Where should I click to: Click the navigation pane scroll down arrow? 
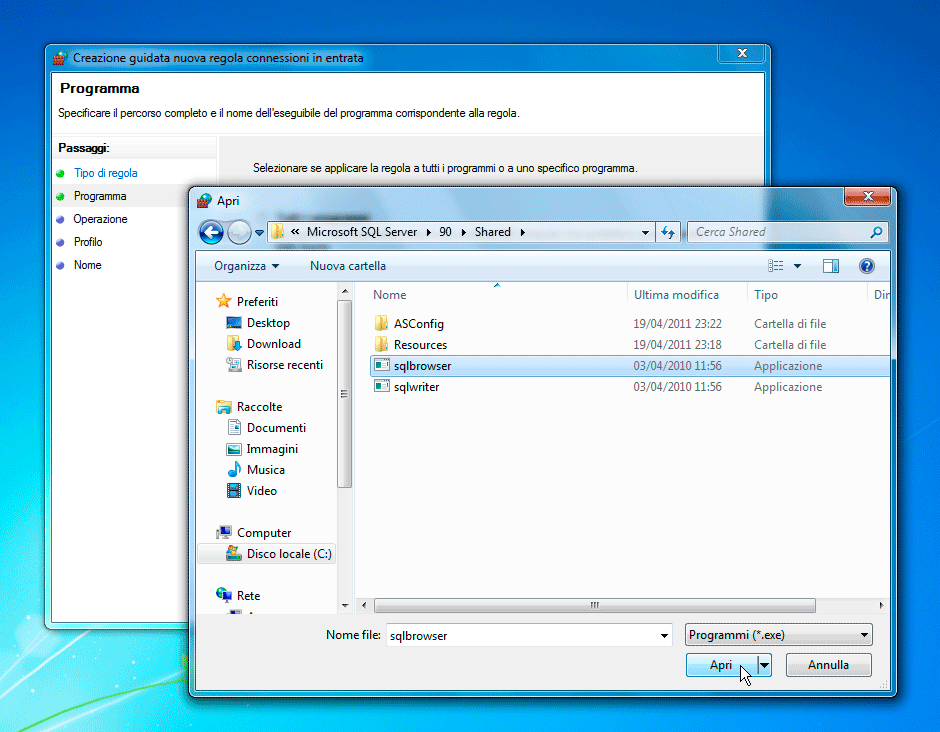coord(345,606)
